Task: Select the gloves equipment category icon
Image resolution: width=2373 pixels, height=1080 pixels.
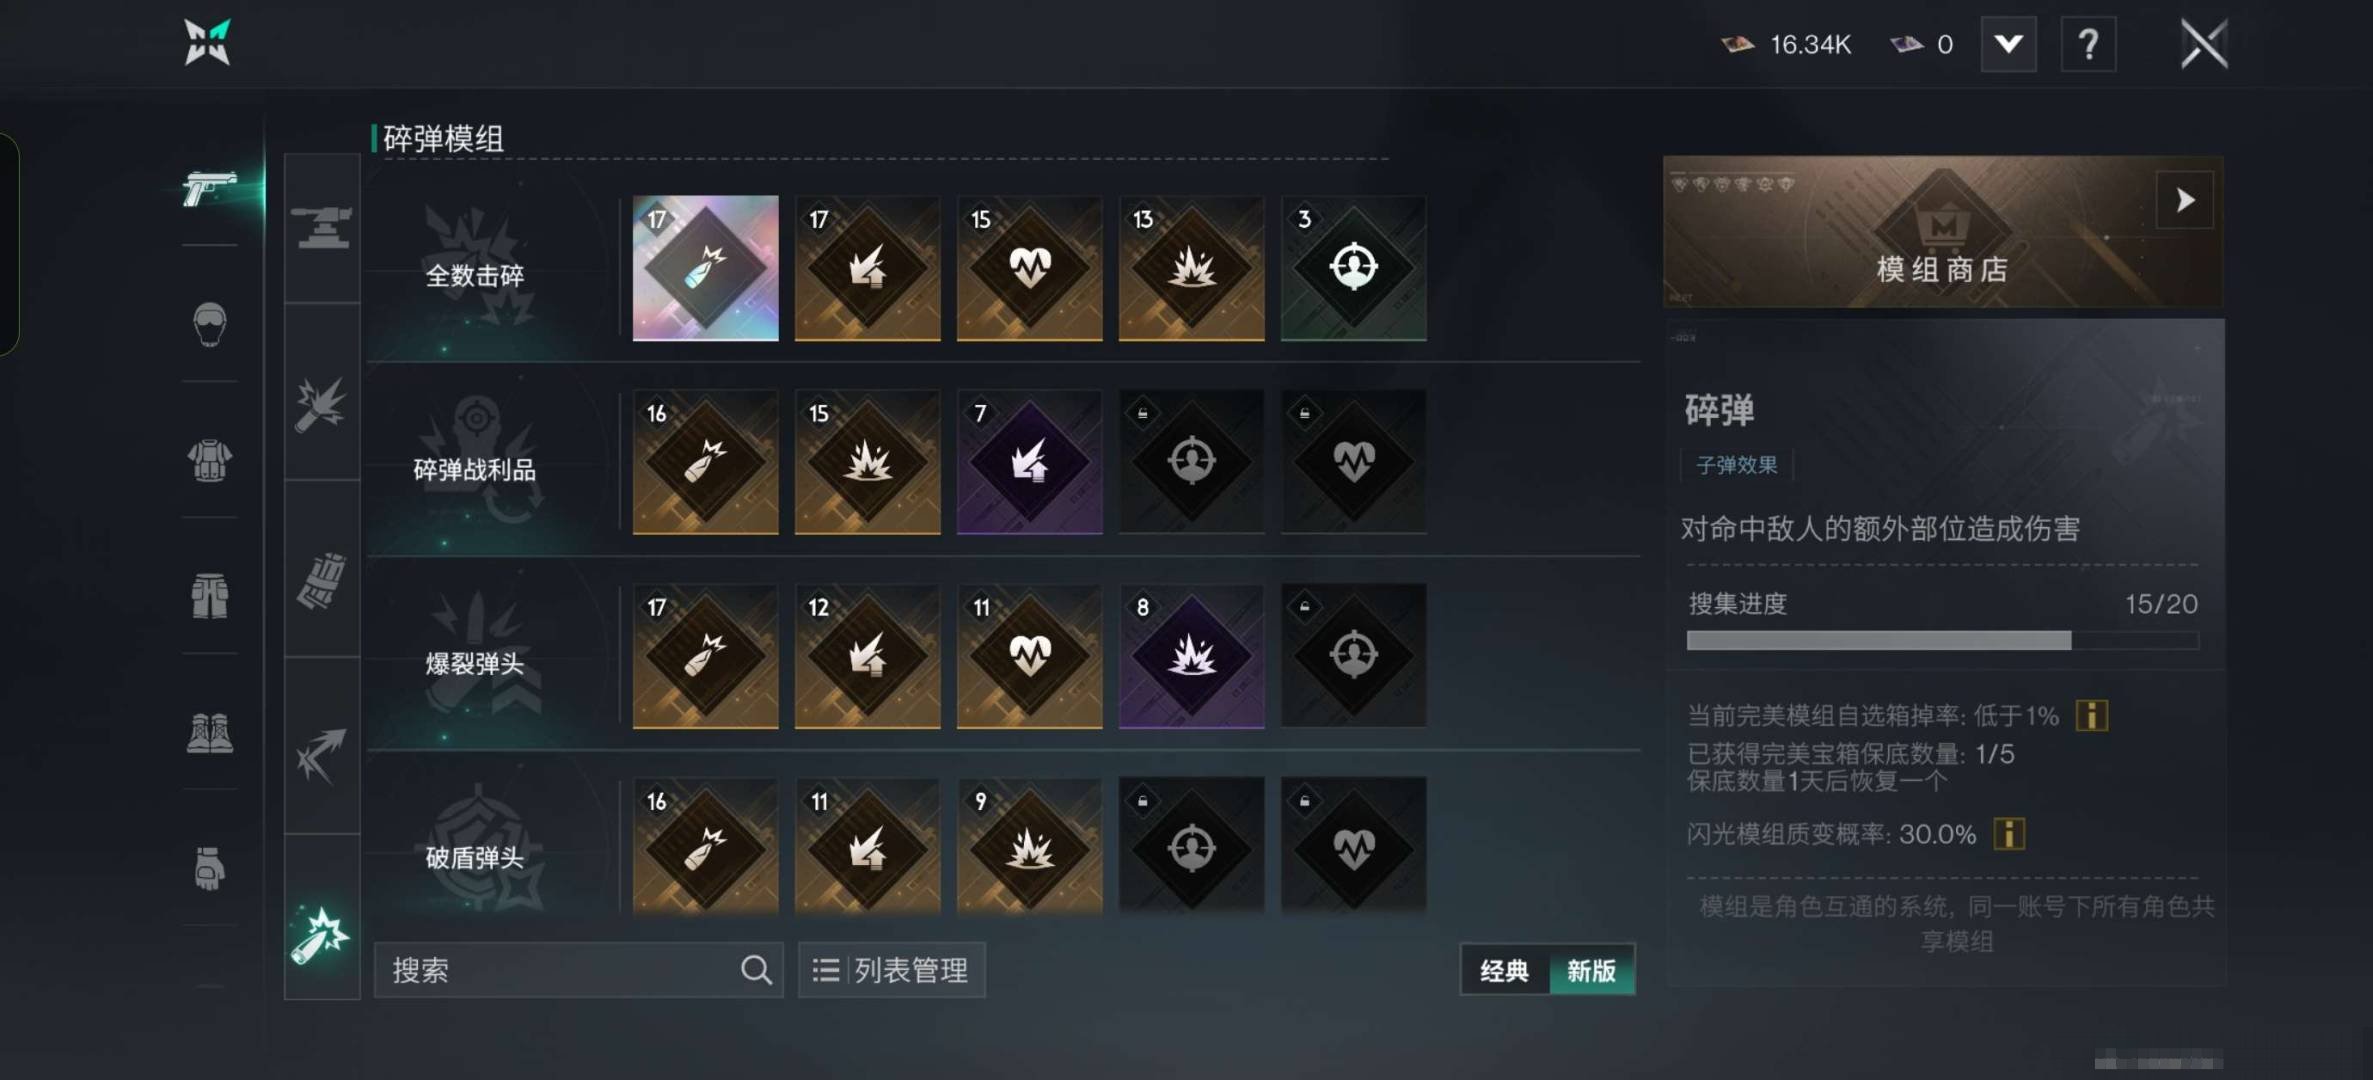Action: [x=209, y=868]
